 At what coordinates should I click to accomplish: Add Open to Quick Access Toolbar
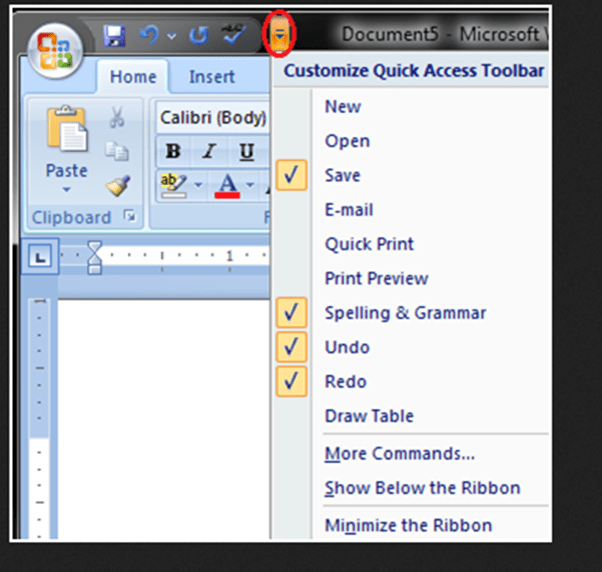click(x=411, y=141)
